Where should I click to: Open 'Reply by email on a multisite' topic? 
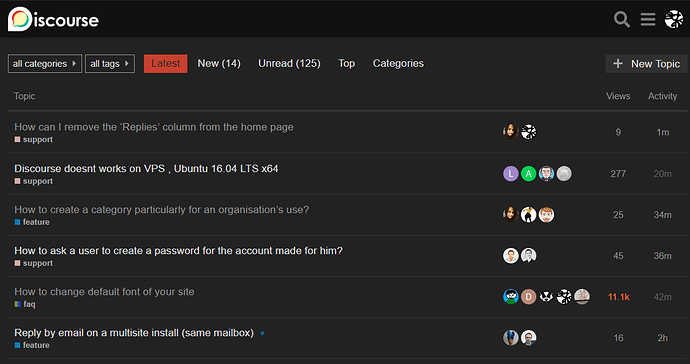[134, 333]
